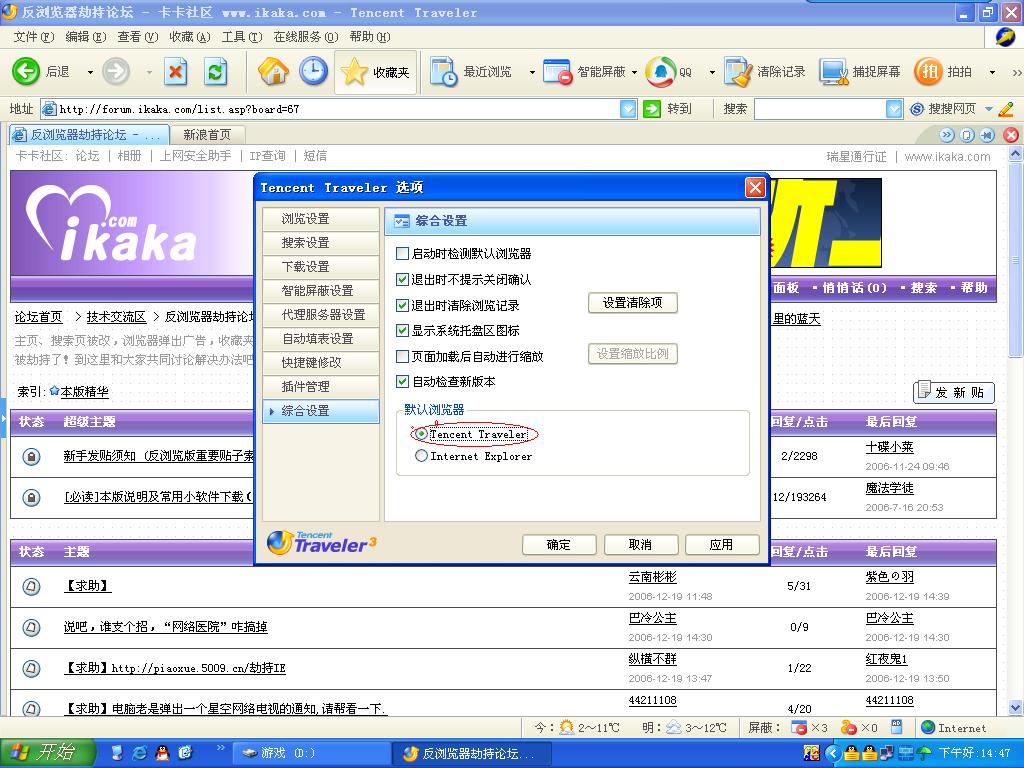The width and height of the screenshot is (1024, 768).
Task: Expand the 搜搜网页 dropdown arrow
Action: click(989, 109)
